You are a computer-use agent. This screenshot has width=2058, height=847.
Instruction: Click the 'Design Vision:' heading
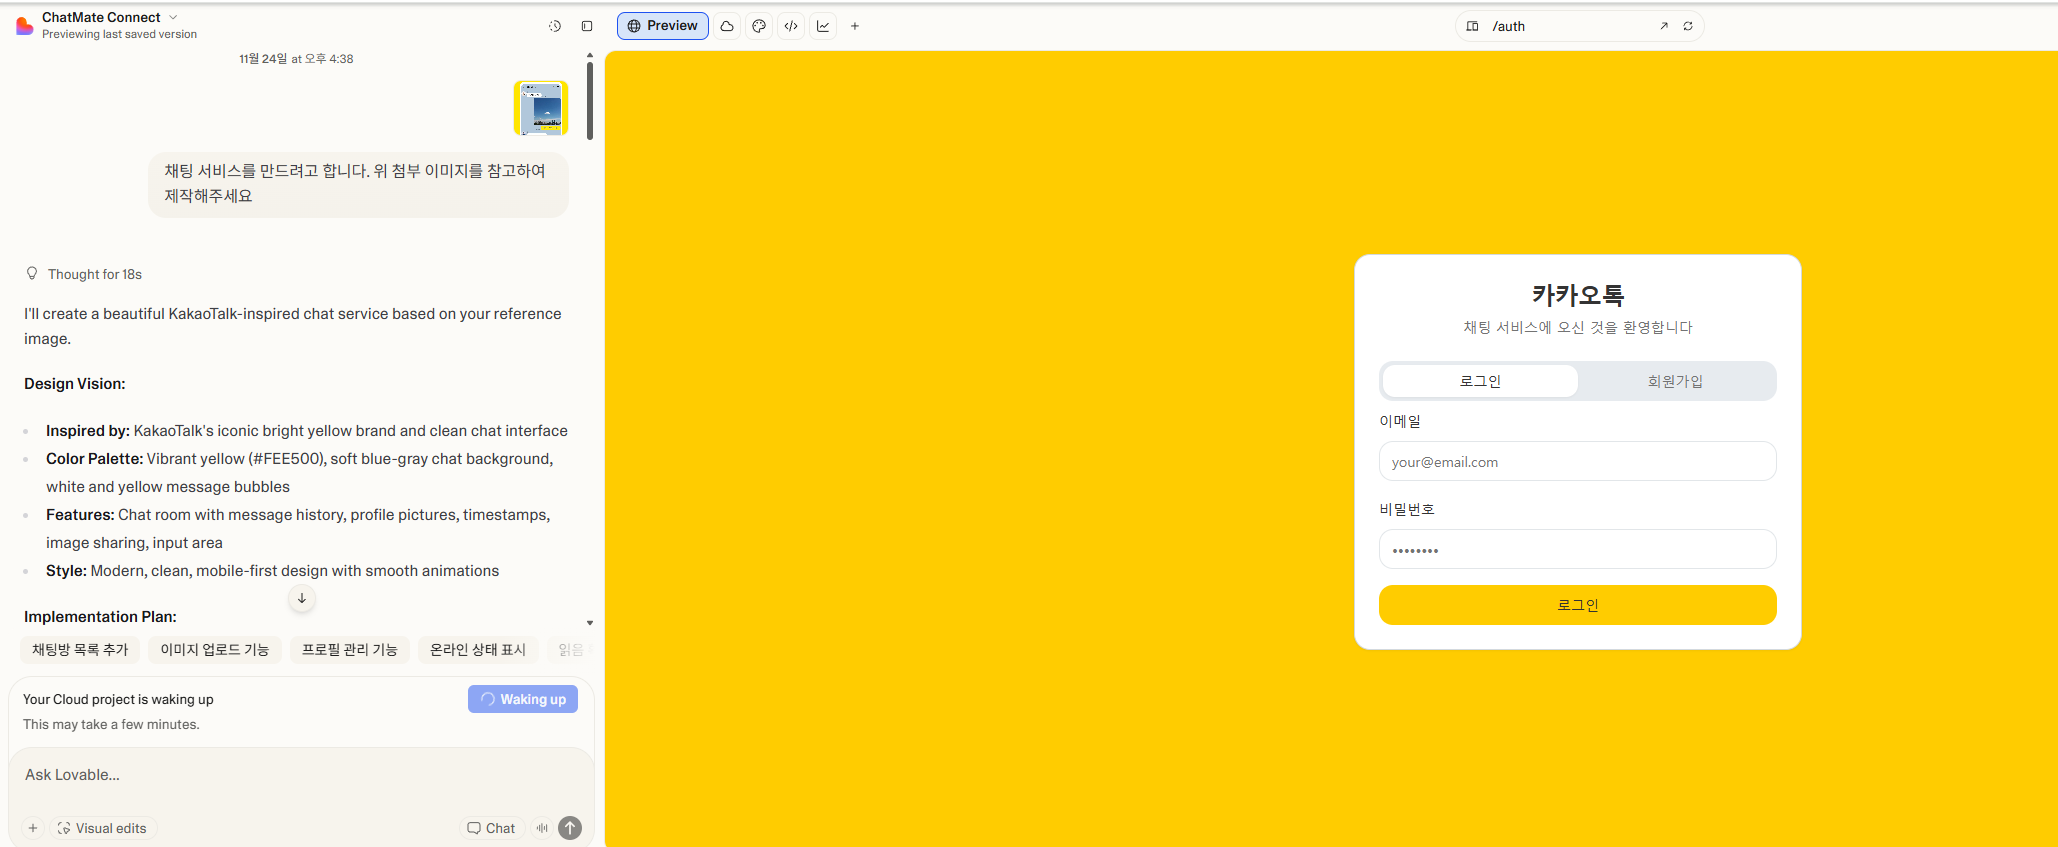(x=75, y=384)
